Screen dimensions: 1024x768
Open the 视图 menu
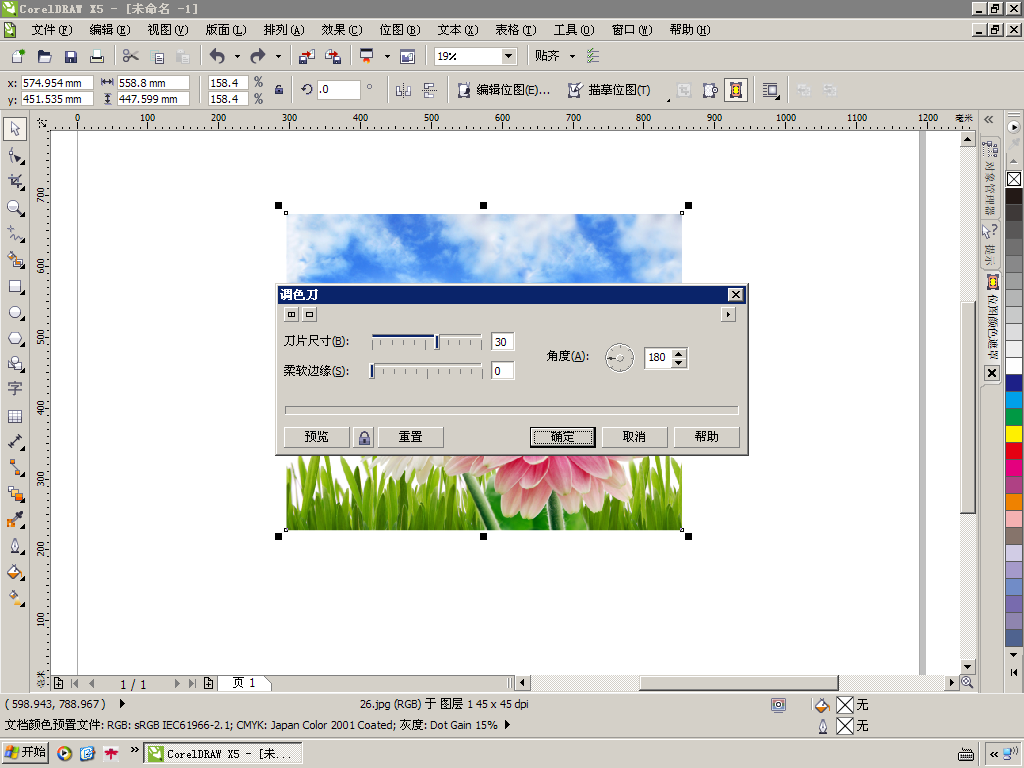click(x=168, y=30)
